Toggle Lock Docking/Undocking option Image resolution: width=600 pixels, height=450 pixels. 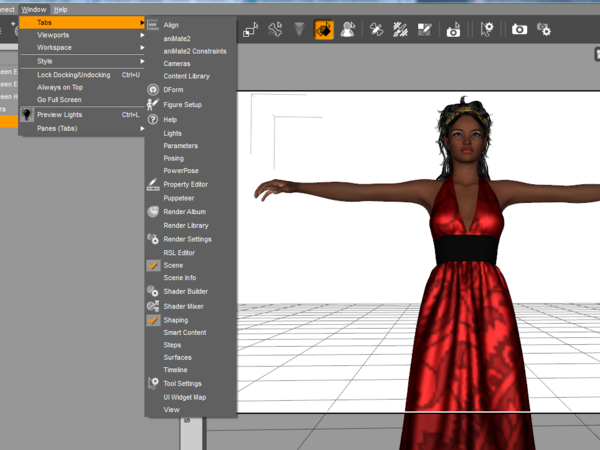[x=82, y=75]
